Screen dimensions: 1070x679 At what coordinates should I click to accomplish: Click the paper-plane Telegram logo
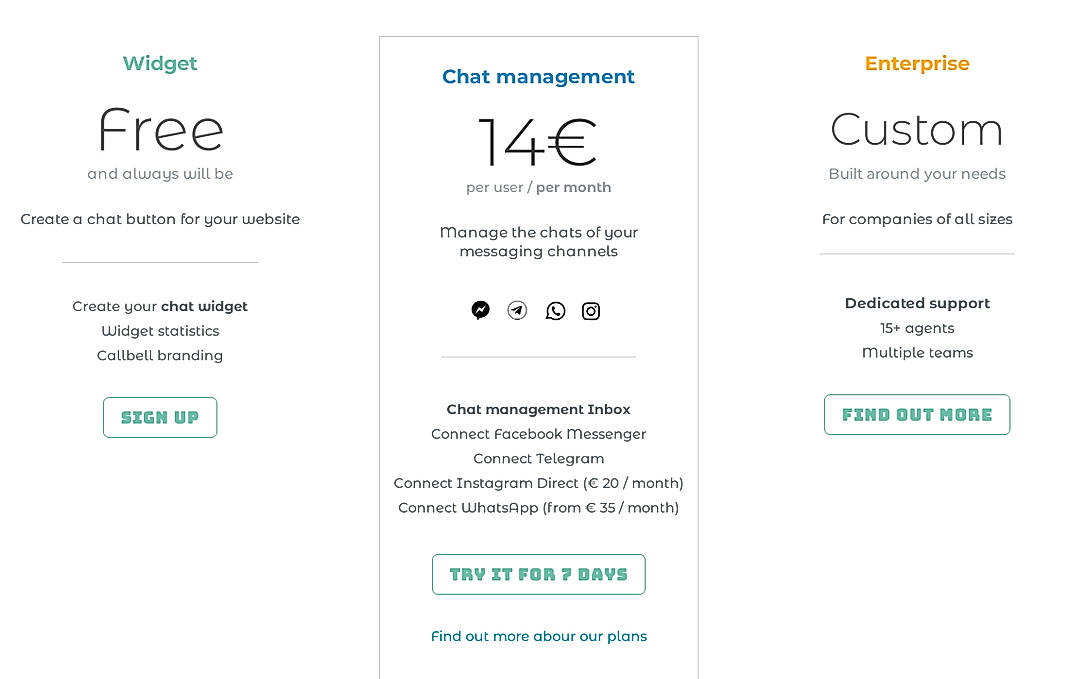[x=517, y=311]
